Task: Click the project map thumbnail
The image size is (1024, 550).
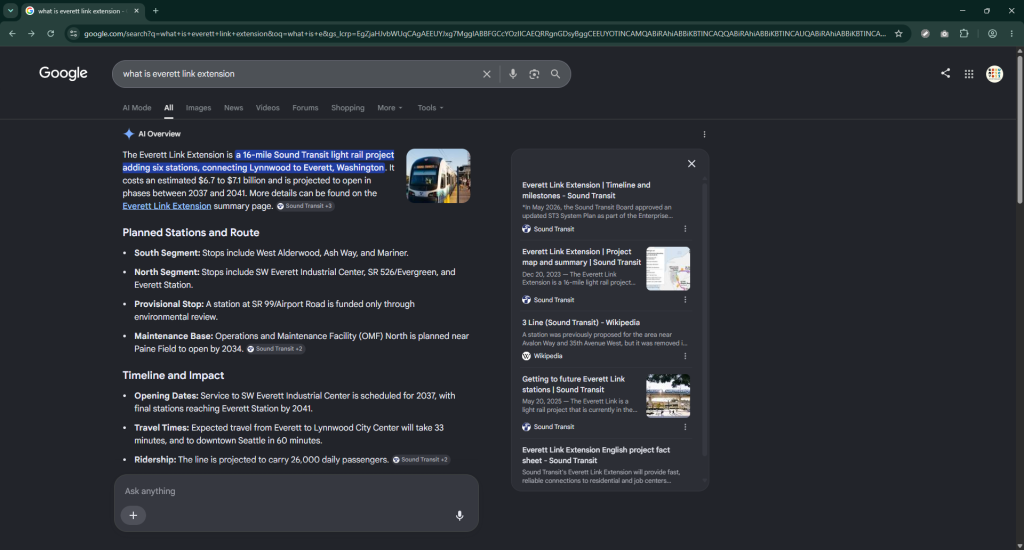Action: coord(668,268)
